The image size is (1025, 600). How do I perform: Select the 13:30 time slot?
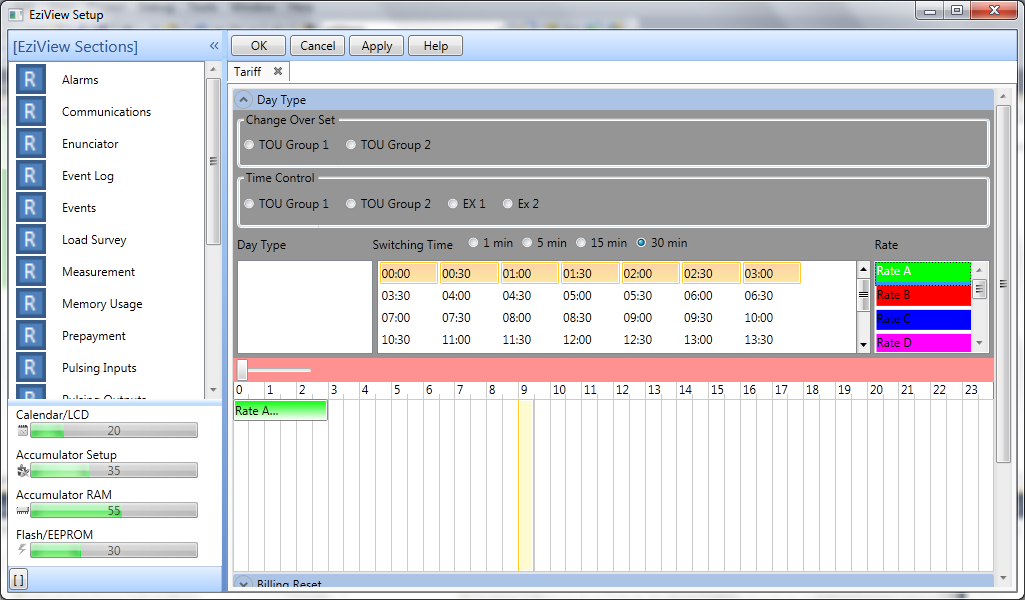pos(758,340)
